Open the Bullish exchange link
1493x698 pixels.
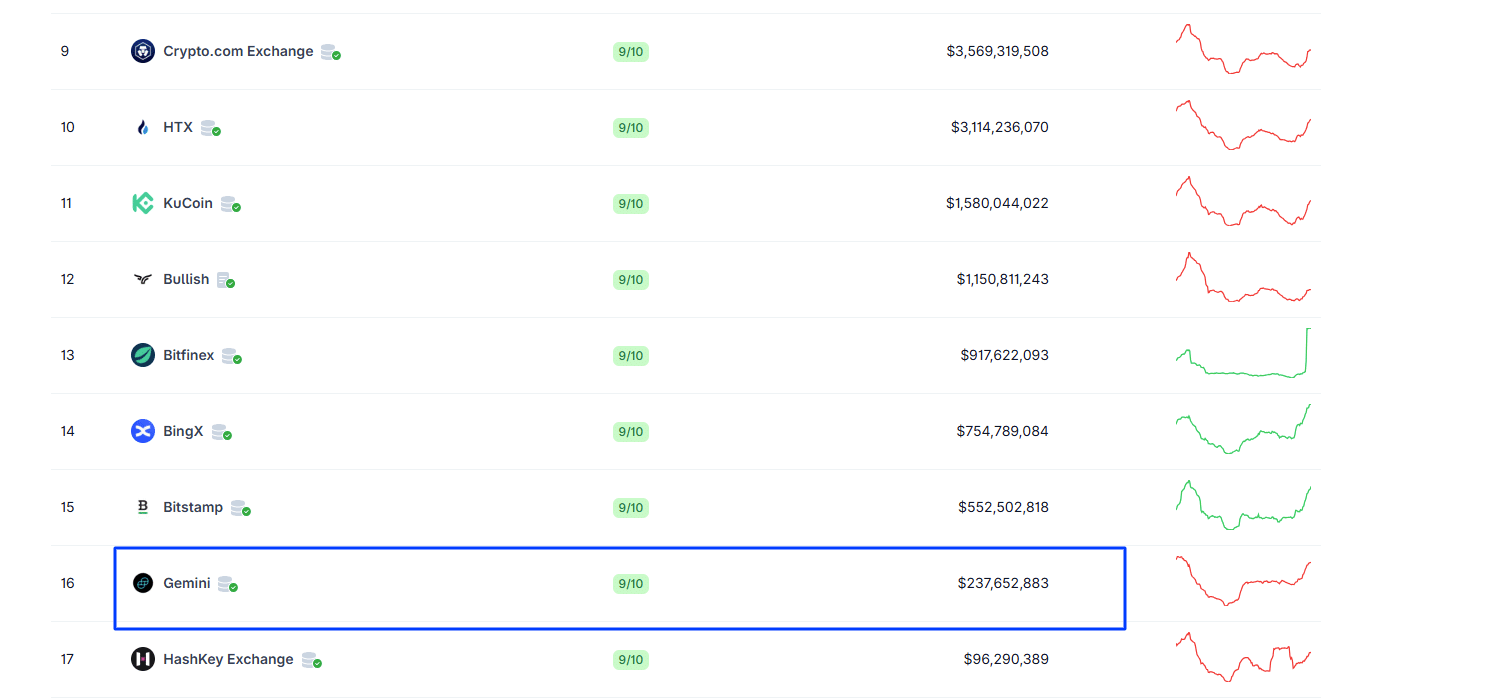pyautogui.click(x=186, y=279)
